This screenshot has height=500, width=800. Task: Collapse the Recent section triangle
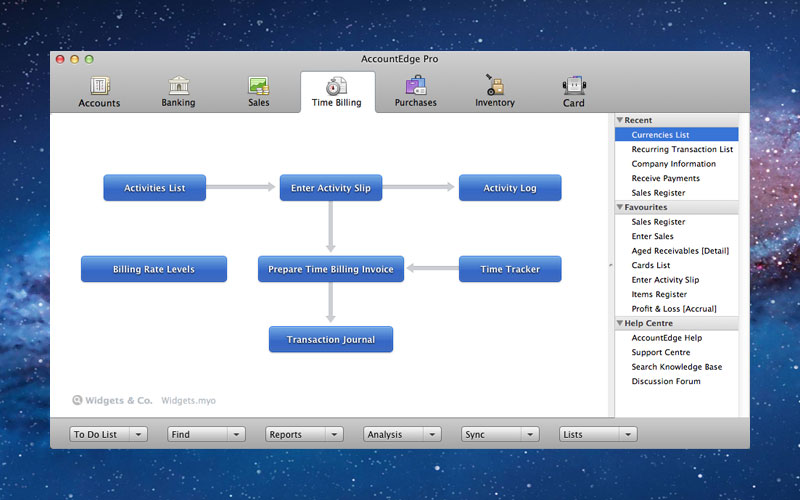pos(620,120)
